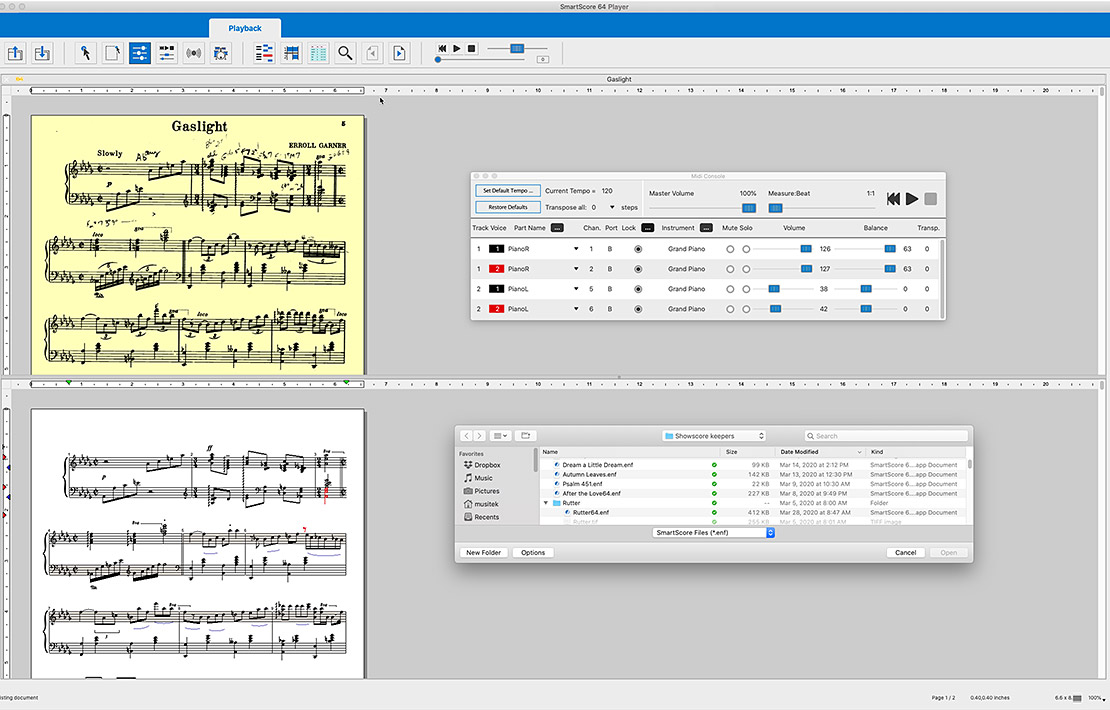The height and width of the screenshot is (710, 1110).
Task: Play the score from the Midi Console
Action: click(912, 199)
